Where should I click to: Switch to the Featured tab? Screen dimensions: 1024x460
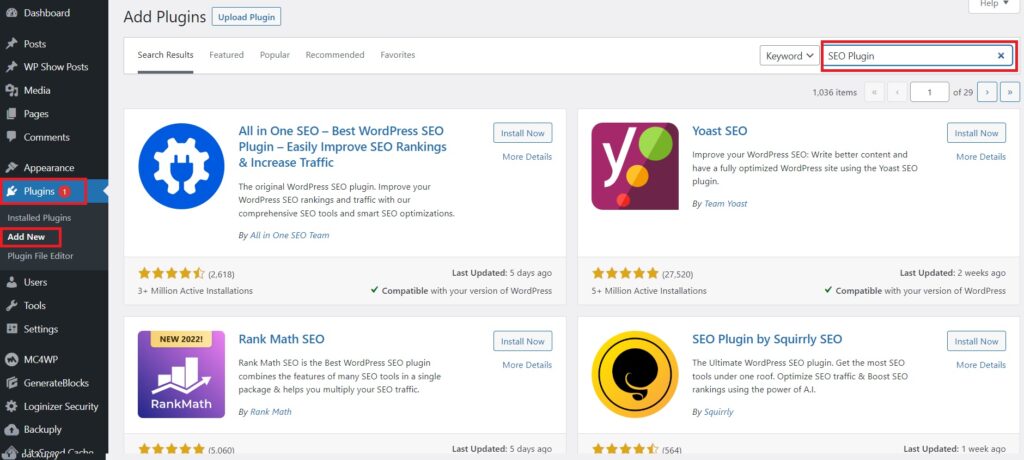pos(227,55)
